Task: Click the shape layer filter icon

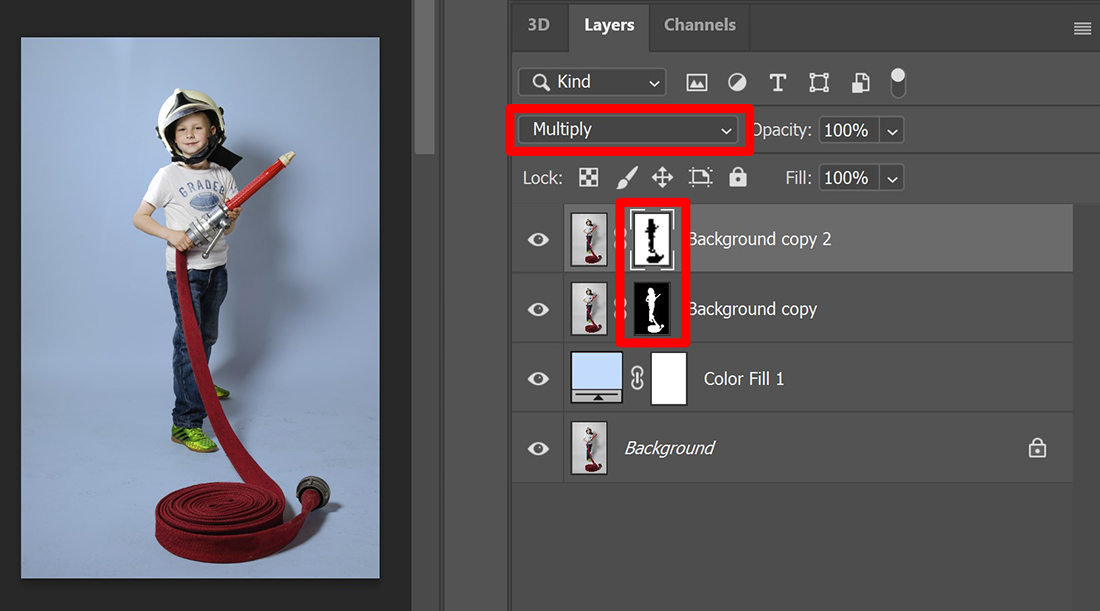Action: pos(819,82)
